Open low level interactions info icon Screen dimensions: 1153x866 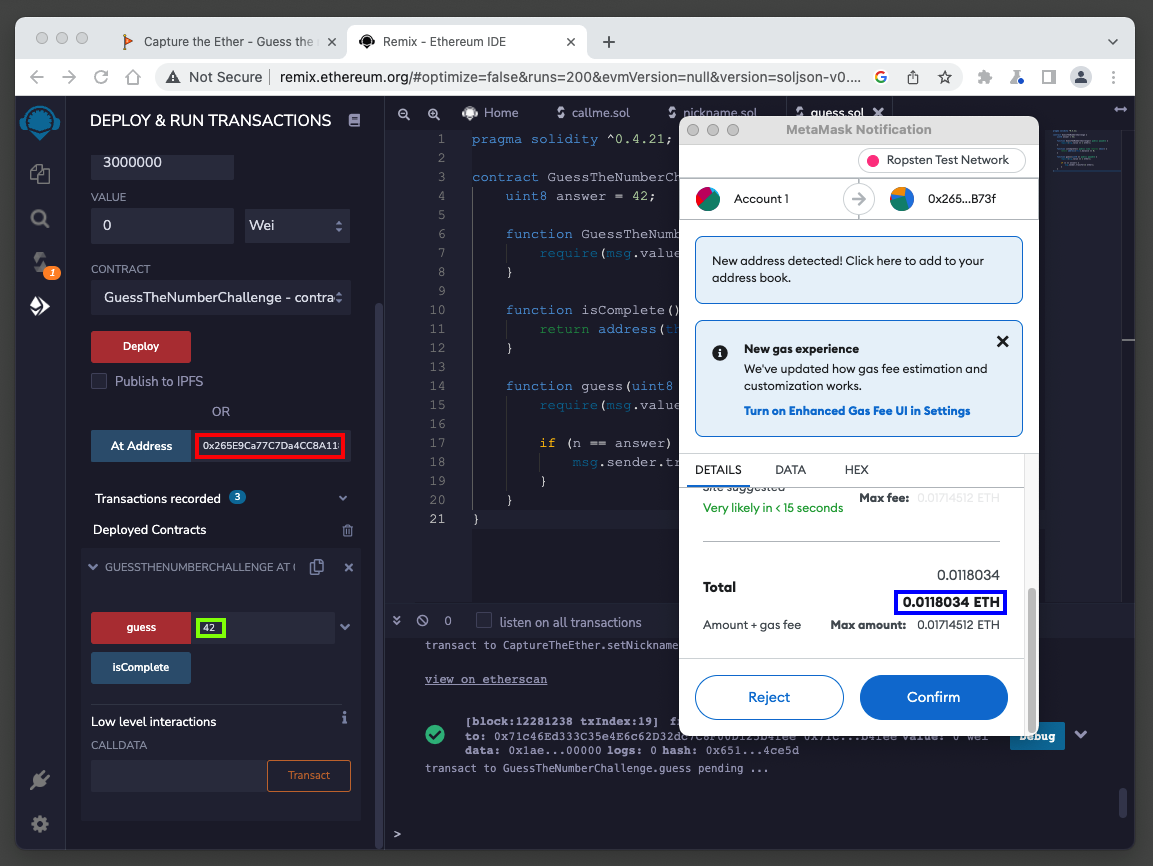[344, 718]
